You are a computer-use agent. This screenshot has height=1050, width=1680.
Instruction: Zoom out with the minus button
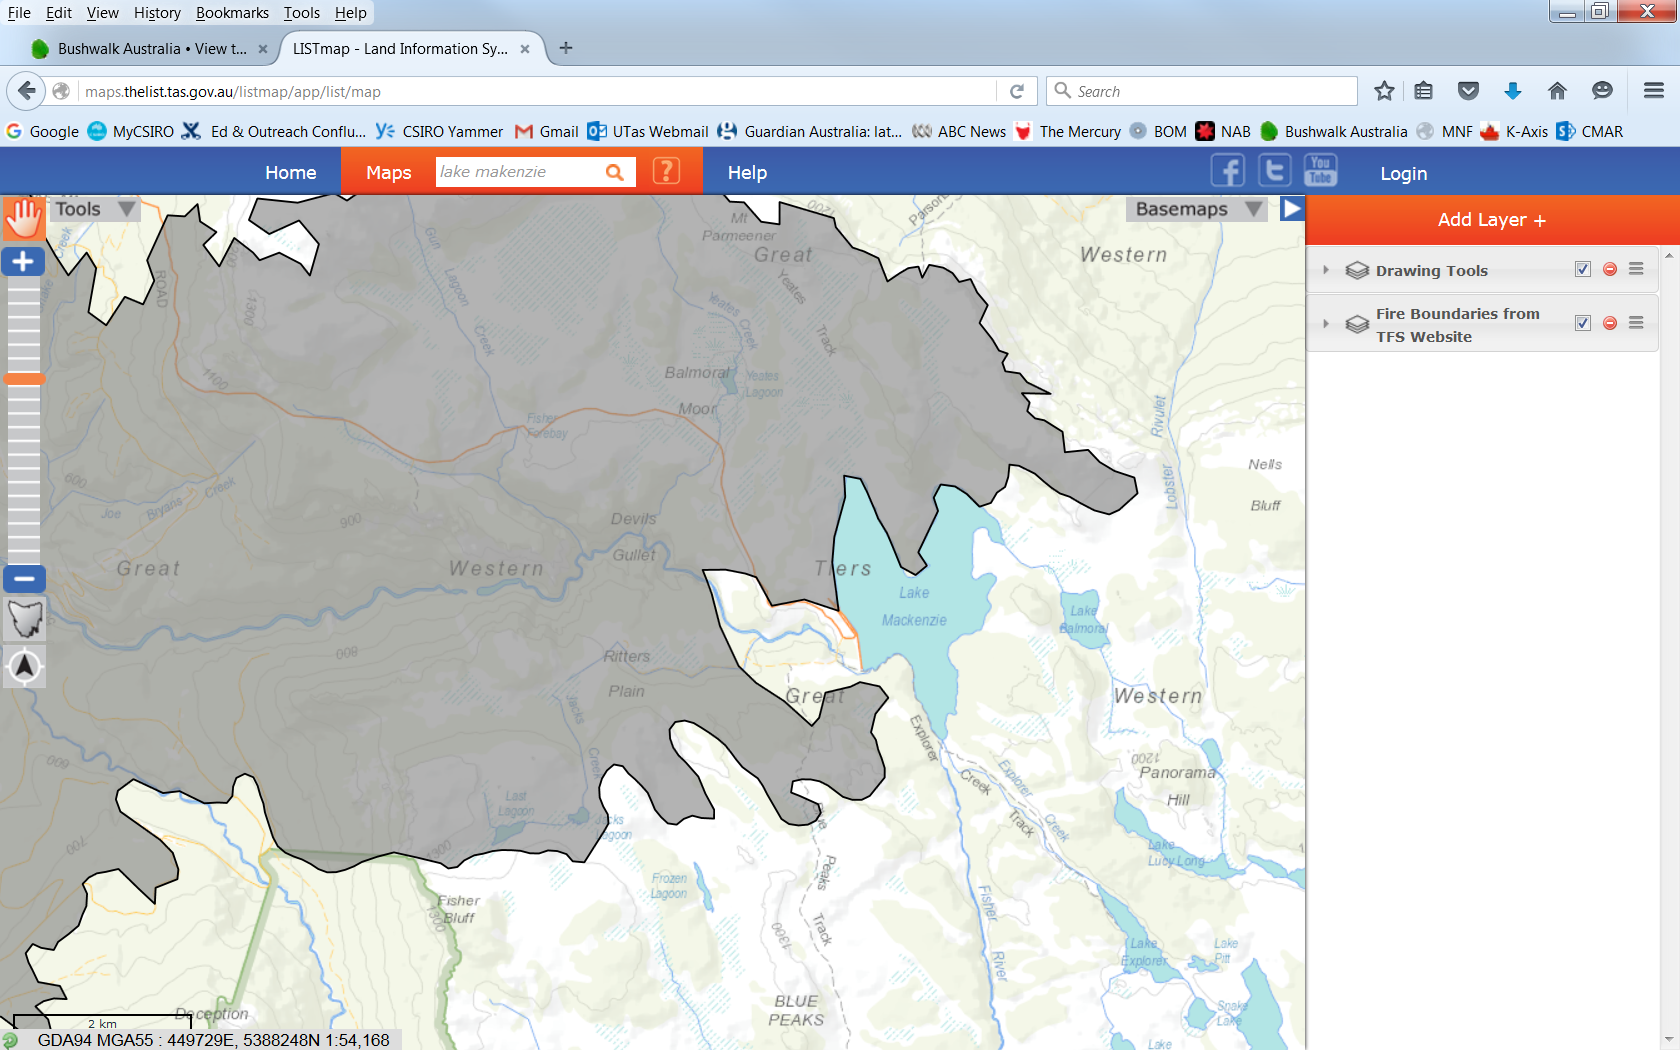click(23, 579)
